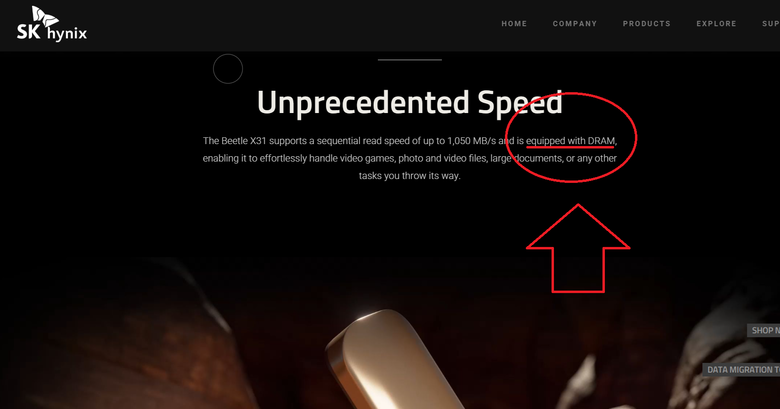Image resolution: width=780 pixels, height=409 pixels.
Task: Open the SUPPORT menu at right edge
Action: coord(771,23)
